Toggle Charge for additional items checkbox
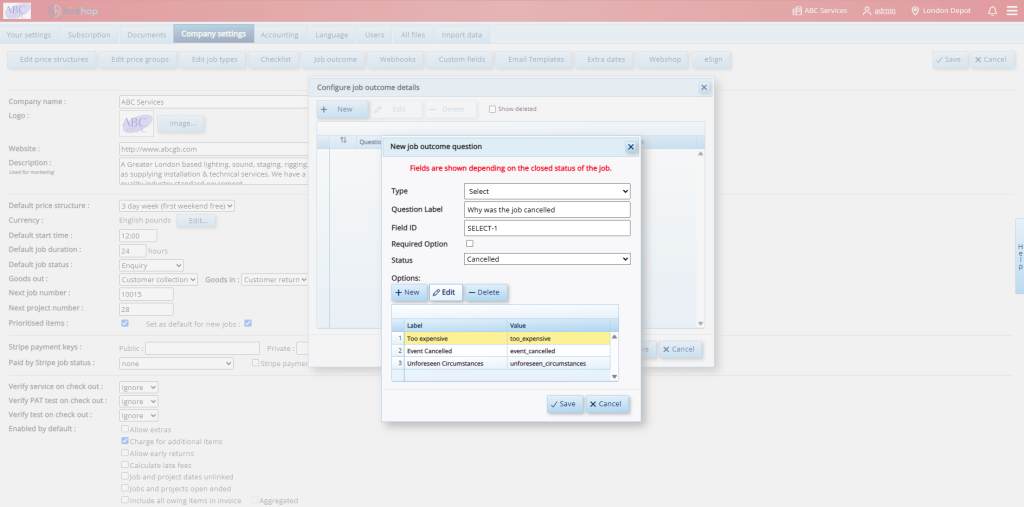The height and width of the screenshot is (507, 1024). tap(125, 441)
